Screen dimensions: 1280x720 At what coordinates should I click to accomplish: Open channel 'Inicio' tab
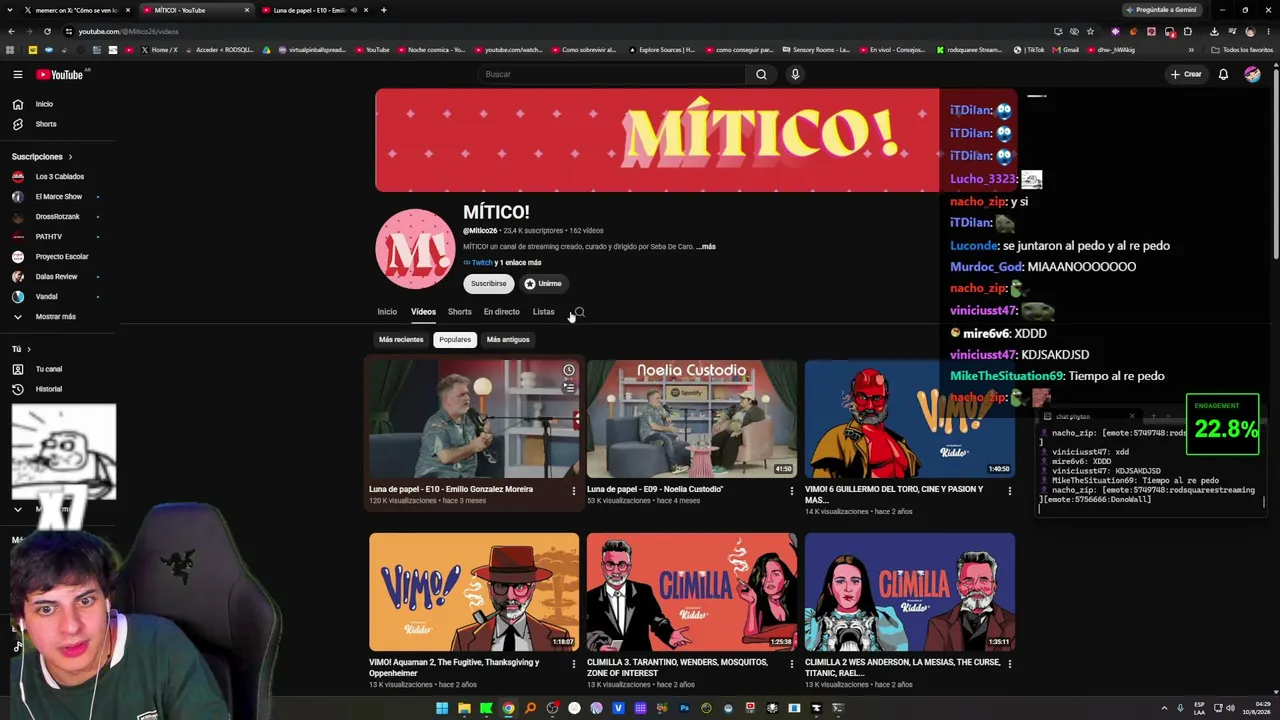pyautogui.click(x=387, y=312)
